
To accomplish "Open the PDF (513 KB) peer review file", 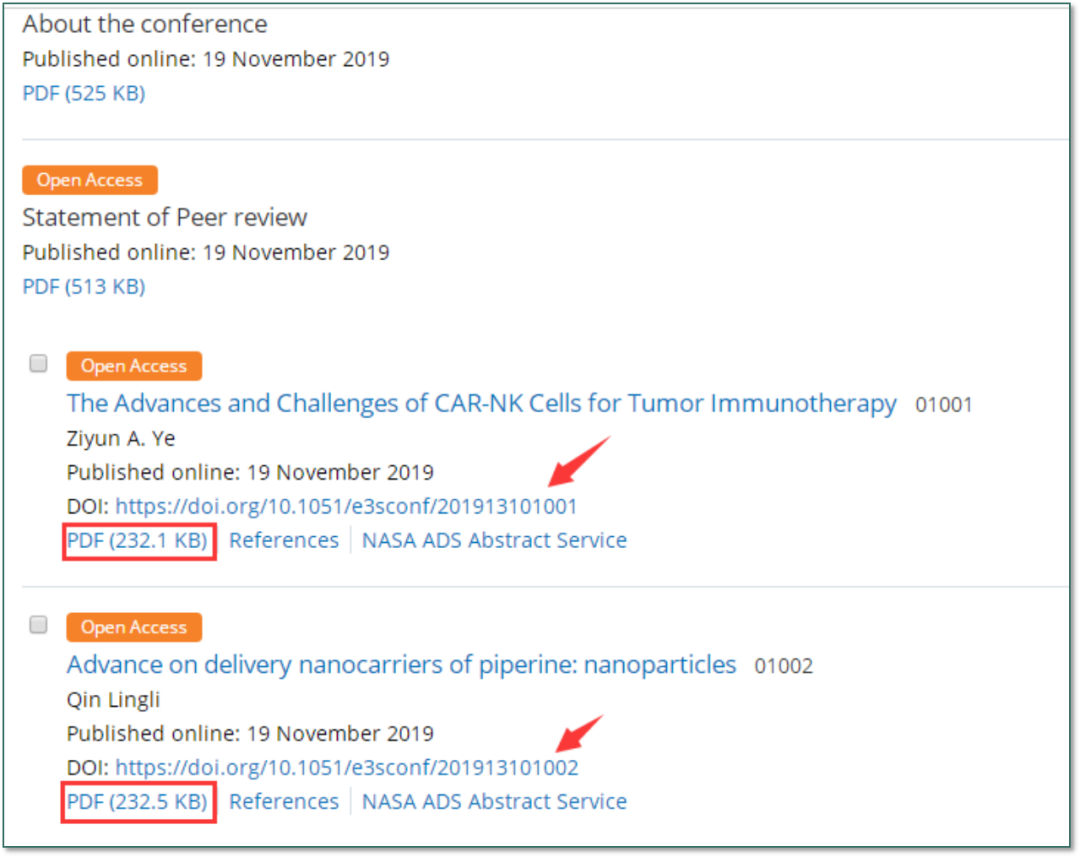I will (x=84, y=286).
